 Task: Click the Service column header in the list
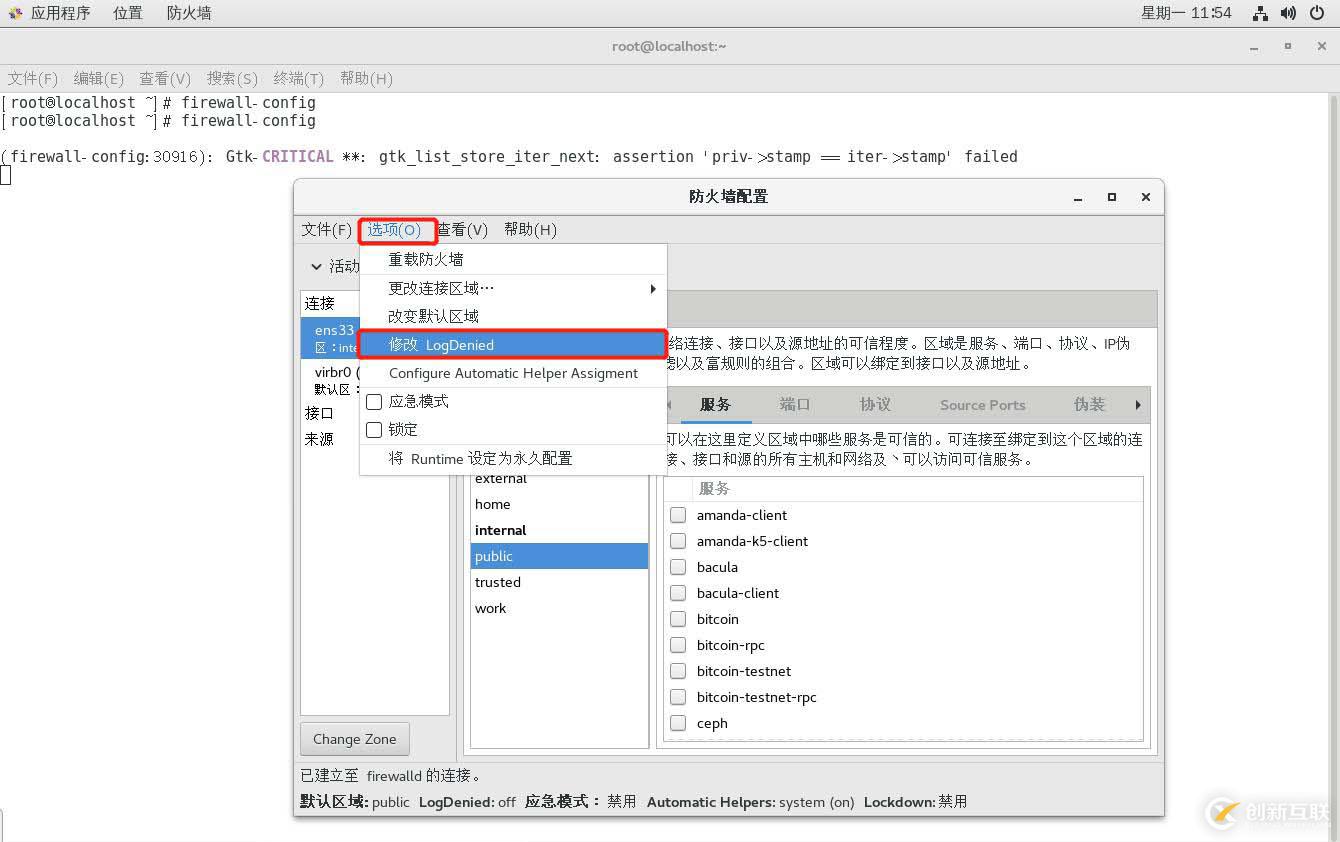[x=916, y=489]
